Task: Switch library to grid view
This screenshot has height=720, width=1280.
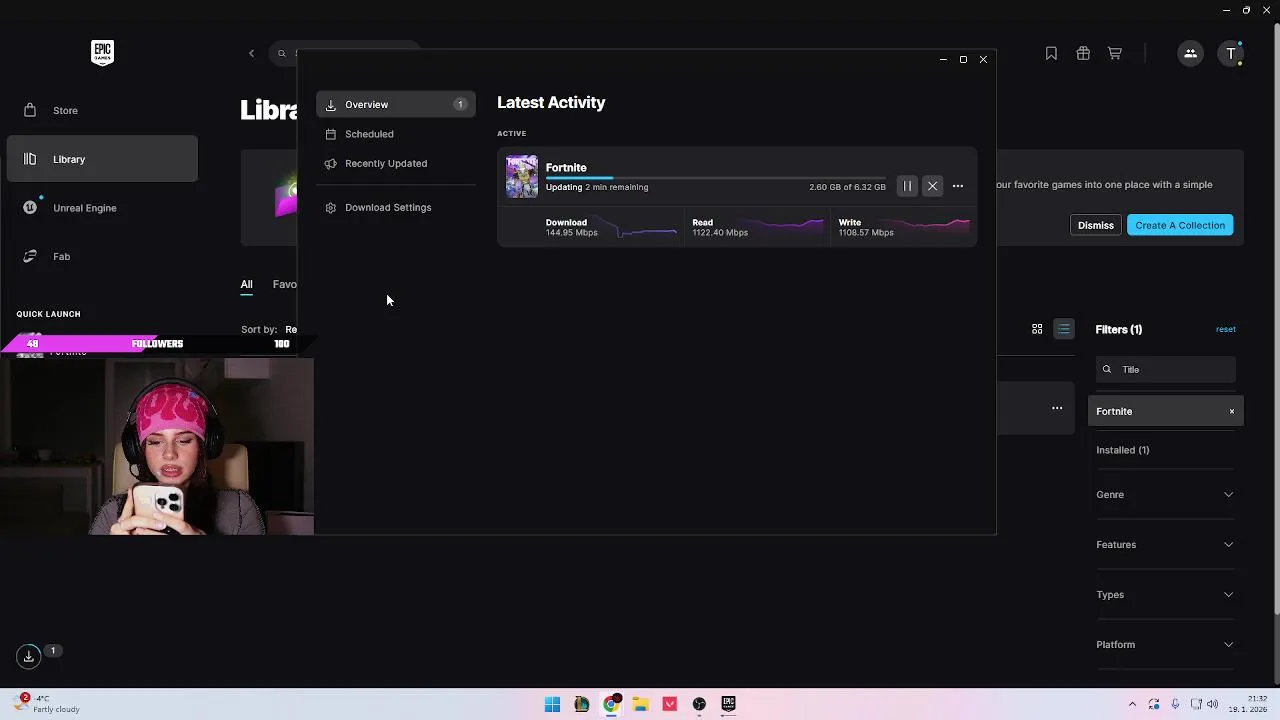Action: (1037, 329)
